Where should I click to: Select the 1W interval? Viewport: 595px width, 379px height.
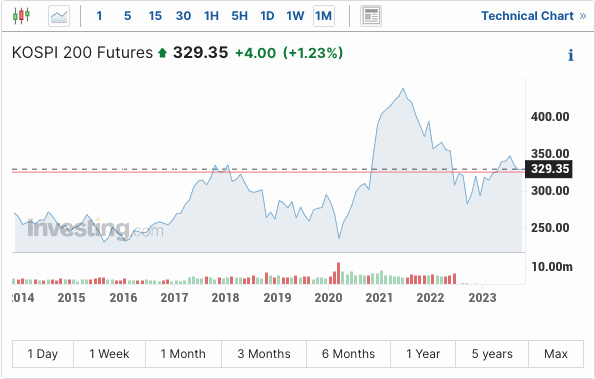(295, 16)
